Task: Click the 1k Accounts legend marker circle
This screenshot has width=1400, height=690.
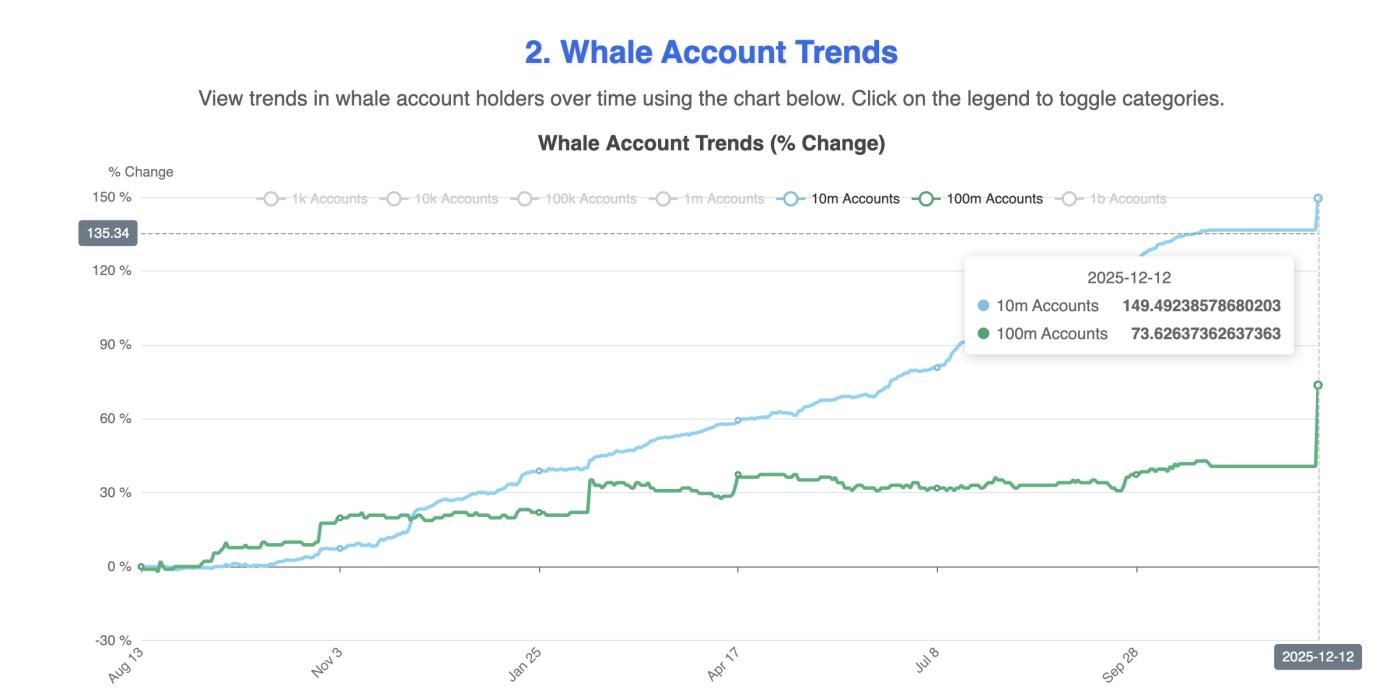Action: point(271,198)
